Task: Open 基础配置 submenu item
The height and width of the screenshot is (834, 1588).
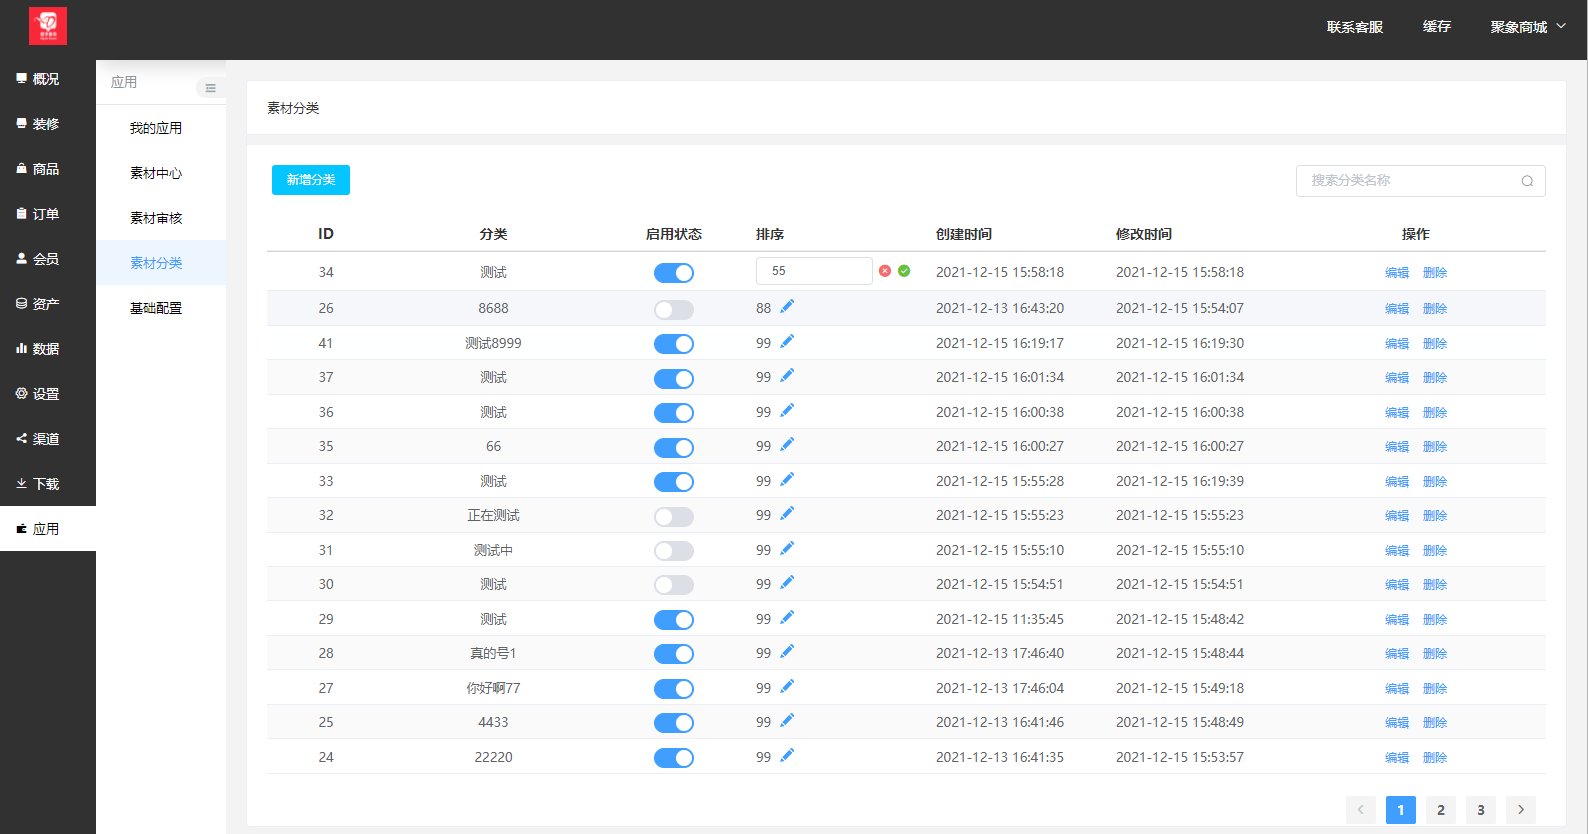Action: 161,308
